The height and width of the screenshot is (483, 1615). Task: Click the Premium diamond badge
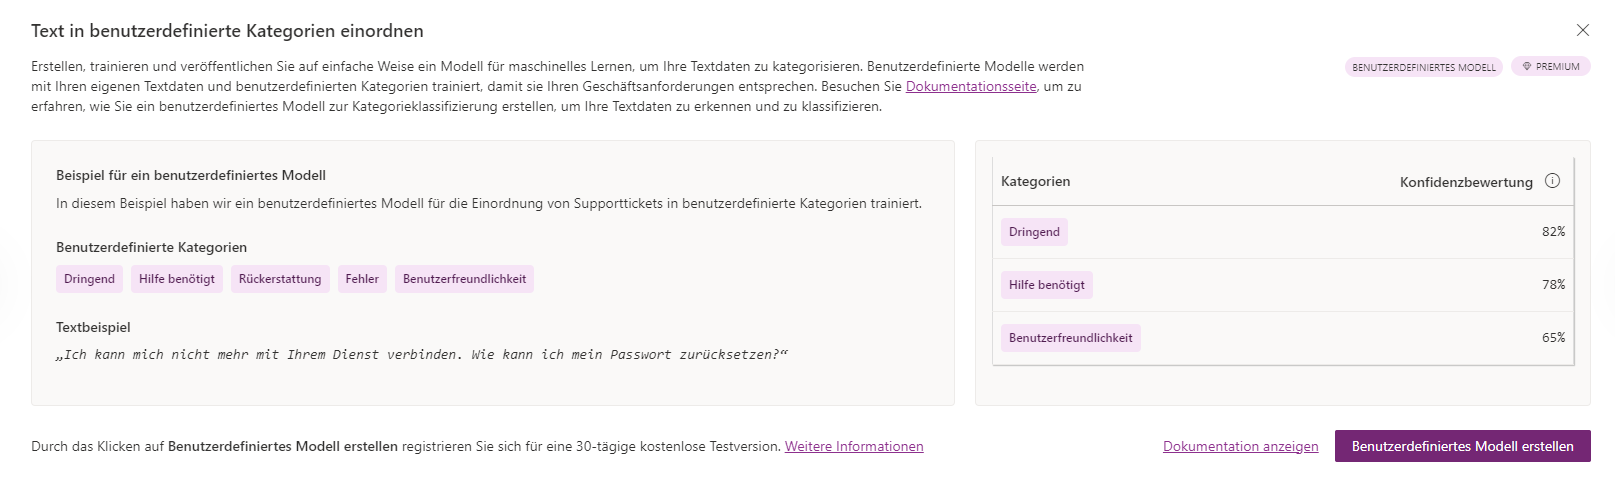point(1550,67)
